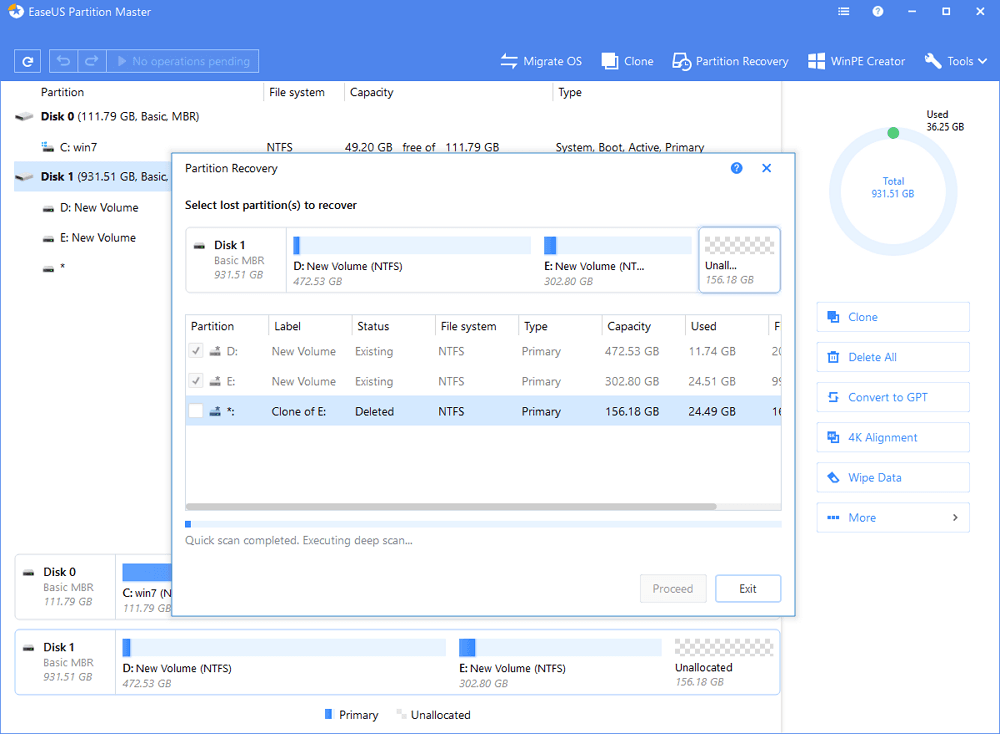Check the deleted Clone of E: partition

pyautogui.click(x=196, y=411)
